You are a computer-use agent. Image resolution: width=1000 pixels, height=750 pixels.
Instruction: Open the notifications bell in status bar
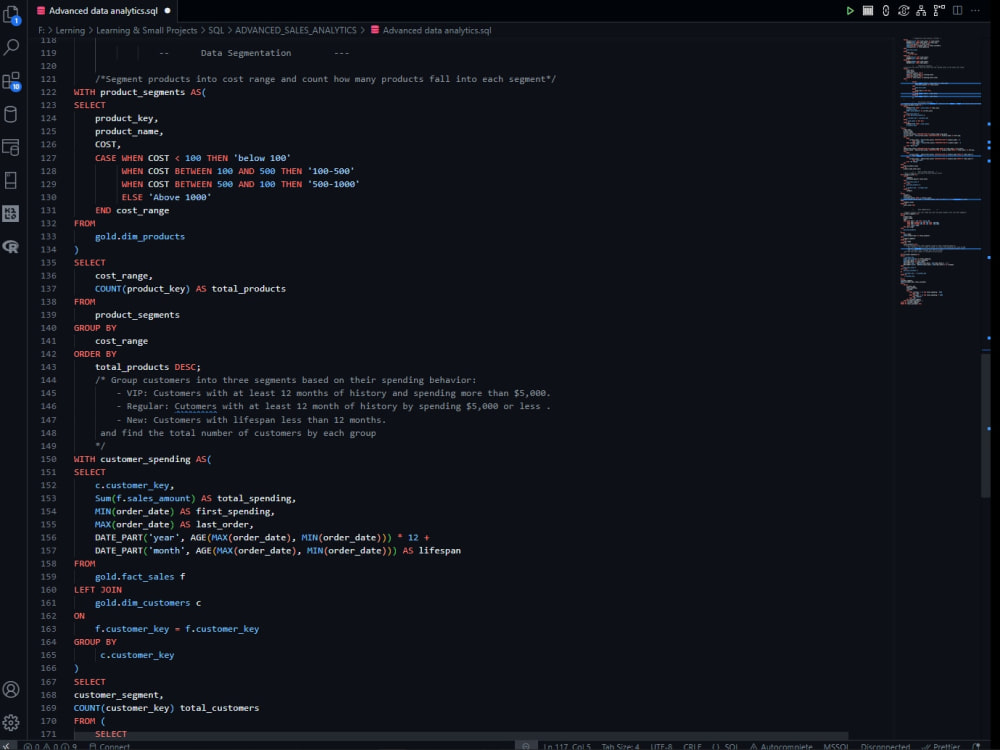[x=976, y=746]
